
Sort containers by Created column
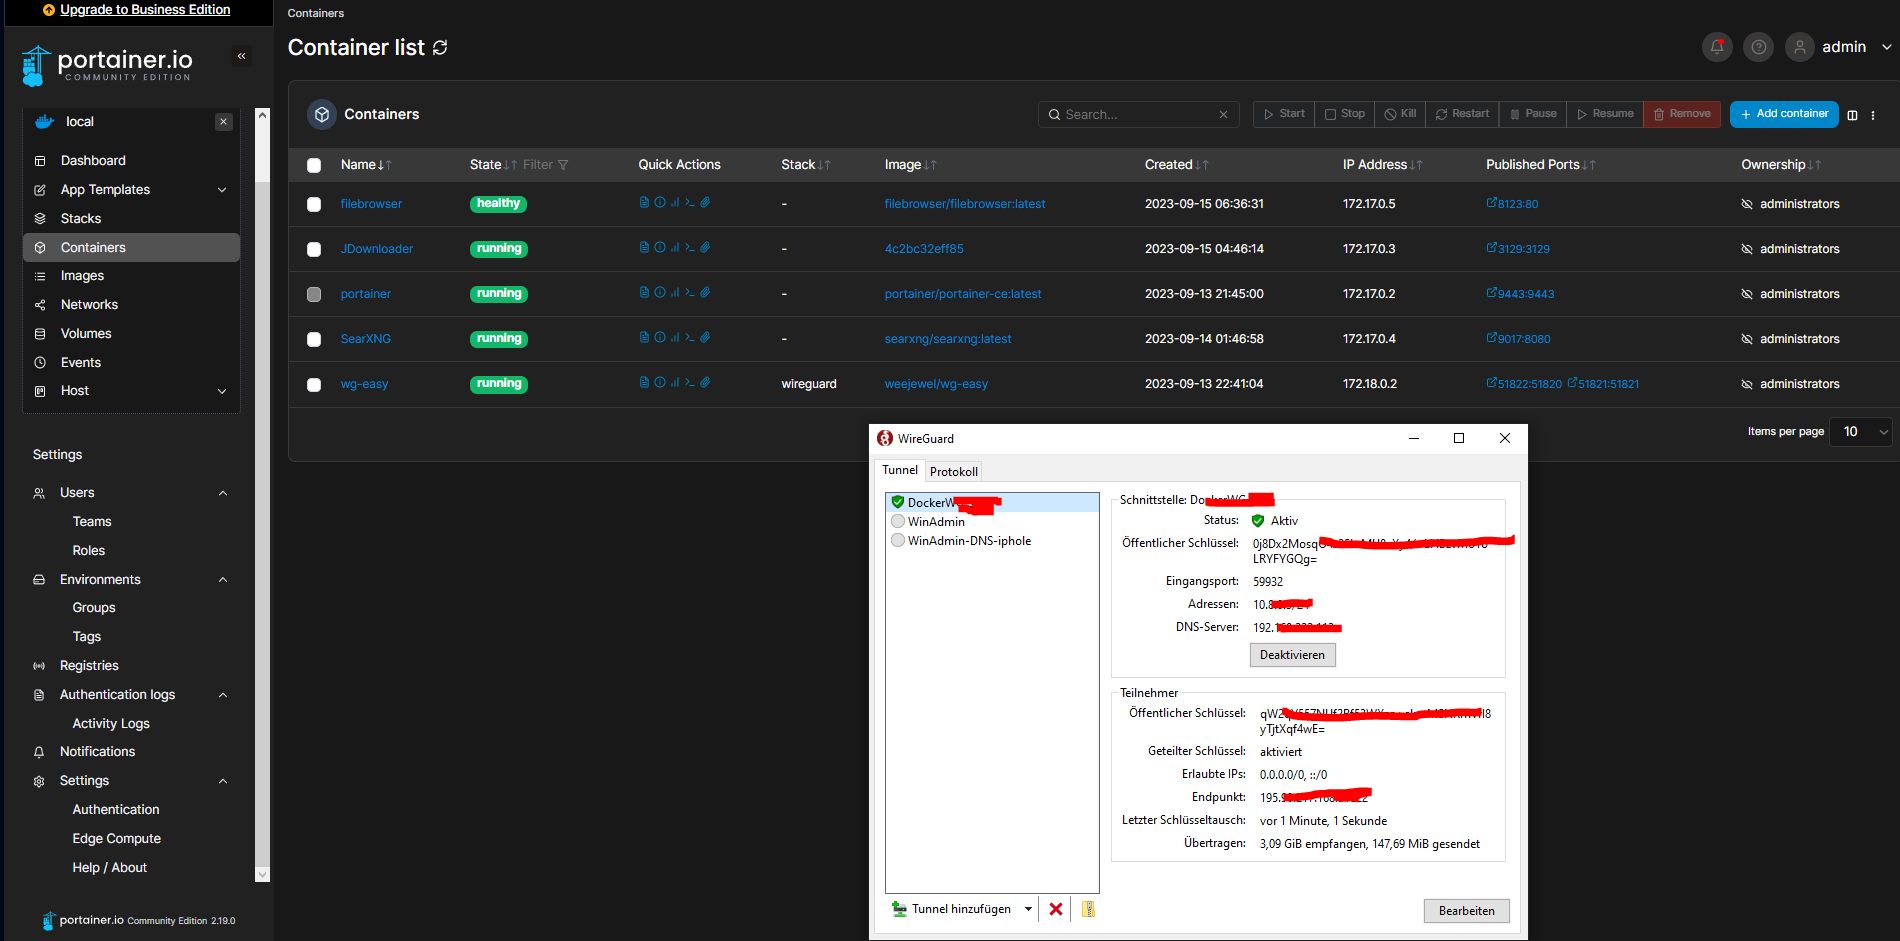[x=1176, y=165]
